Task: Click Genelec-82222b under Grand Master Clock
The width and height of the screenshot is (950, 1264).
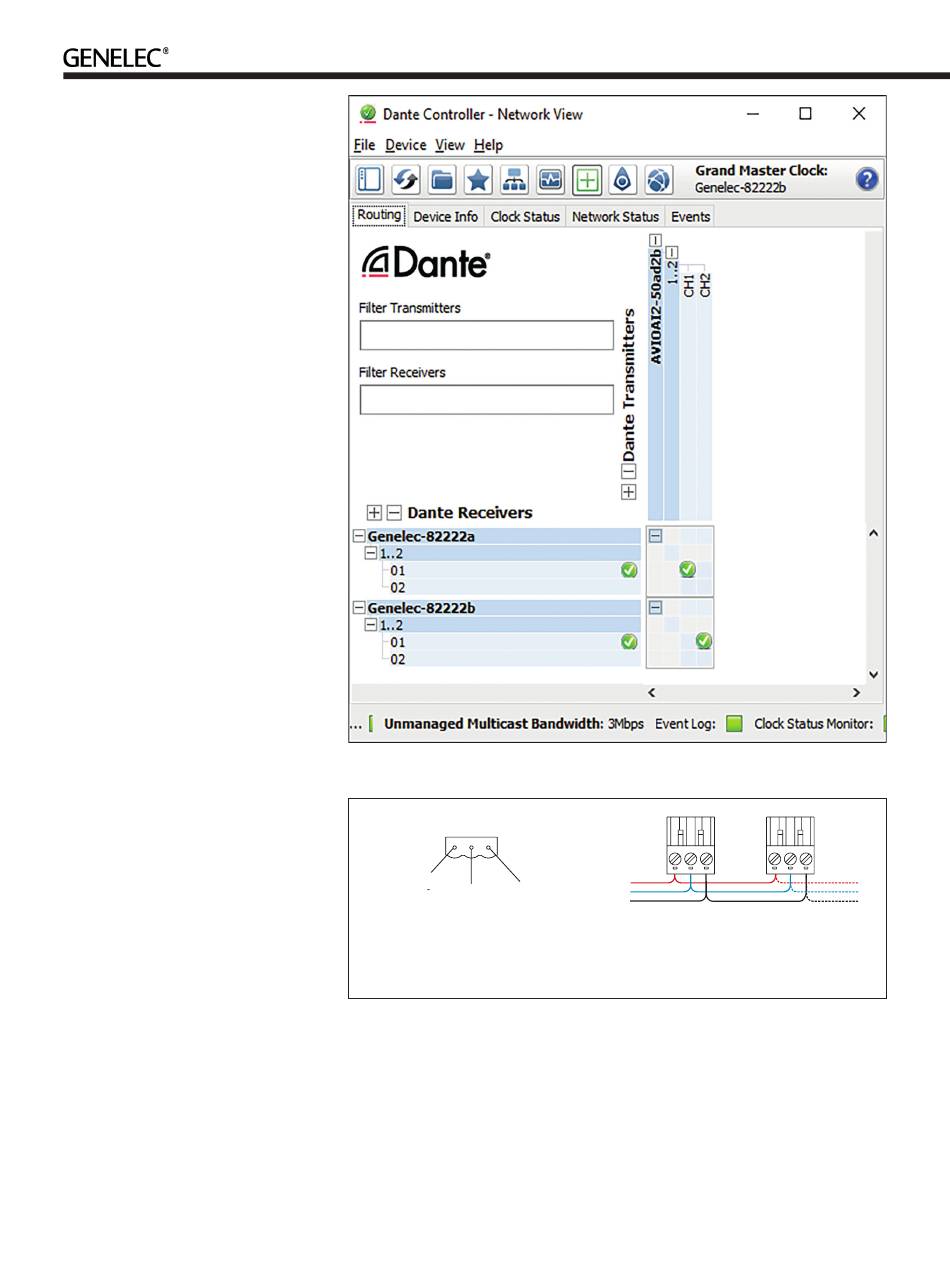Action: click(739, 187)
